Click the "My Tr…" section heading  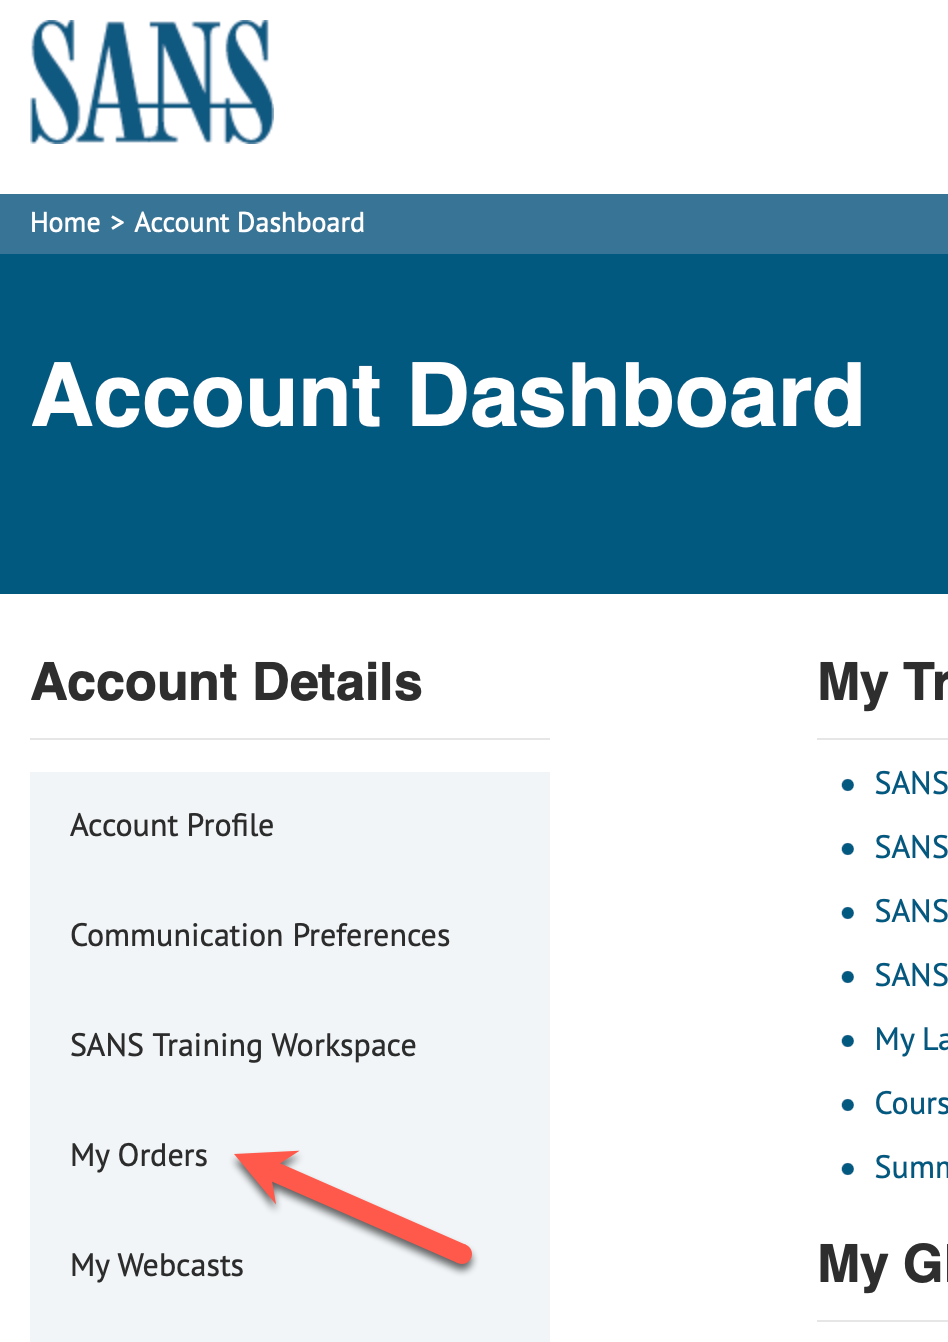882,683
